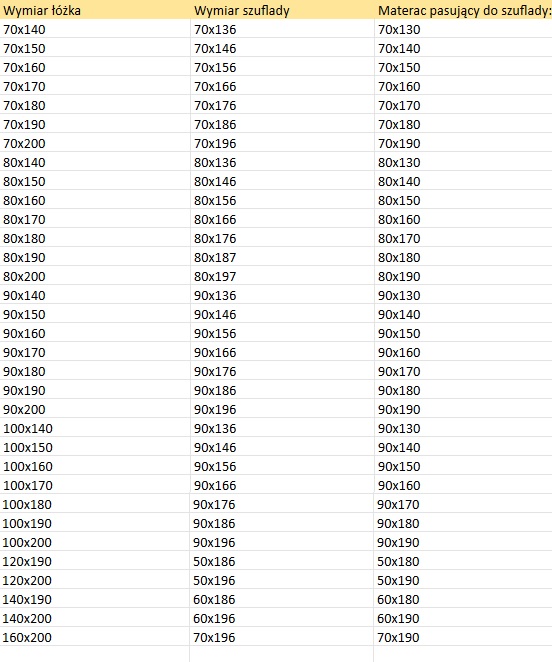Select the "Wymiar szuflady" header cell

pos(282,10)
